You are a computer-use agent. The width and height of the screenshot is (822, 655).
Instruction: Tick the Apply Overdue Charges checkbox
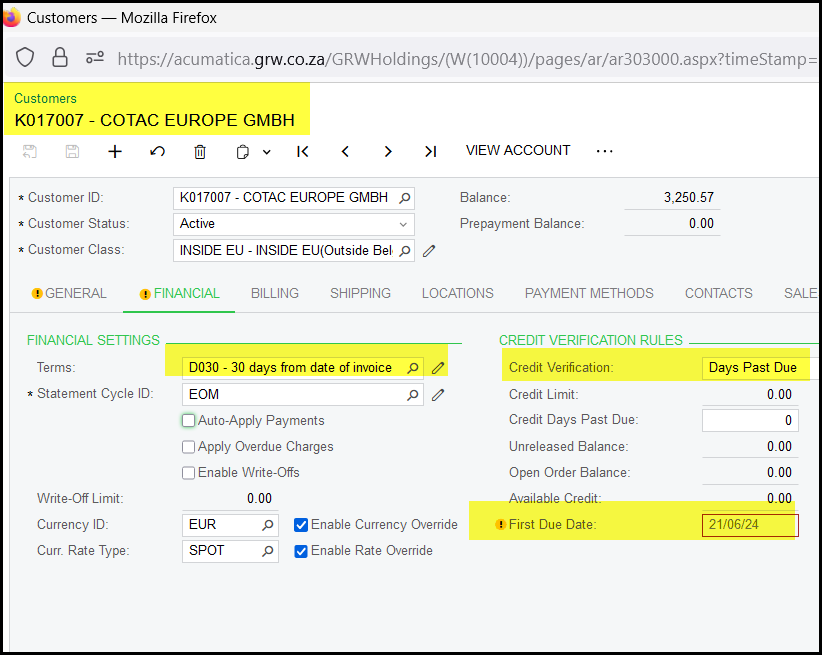[189, 447]
